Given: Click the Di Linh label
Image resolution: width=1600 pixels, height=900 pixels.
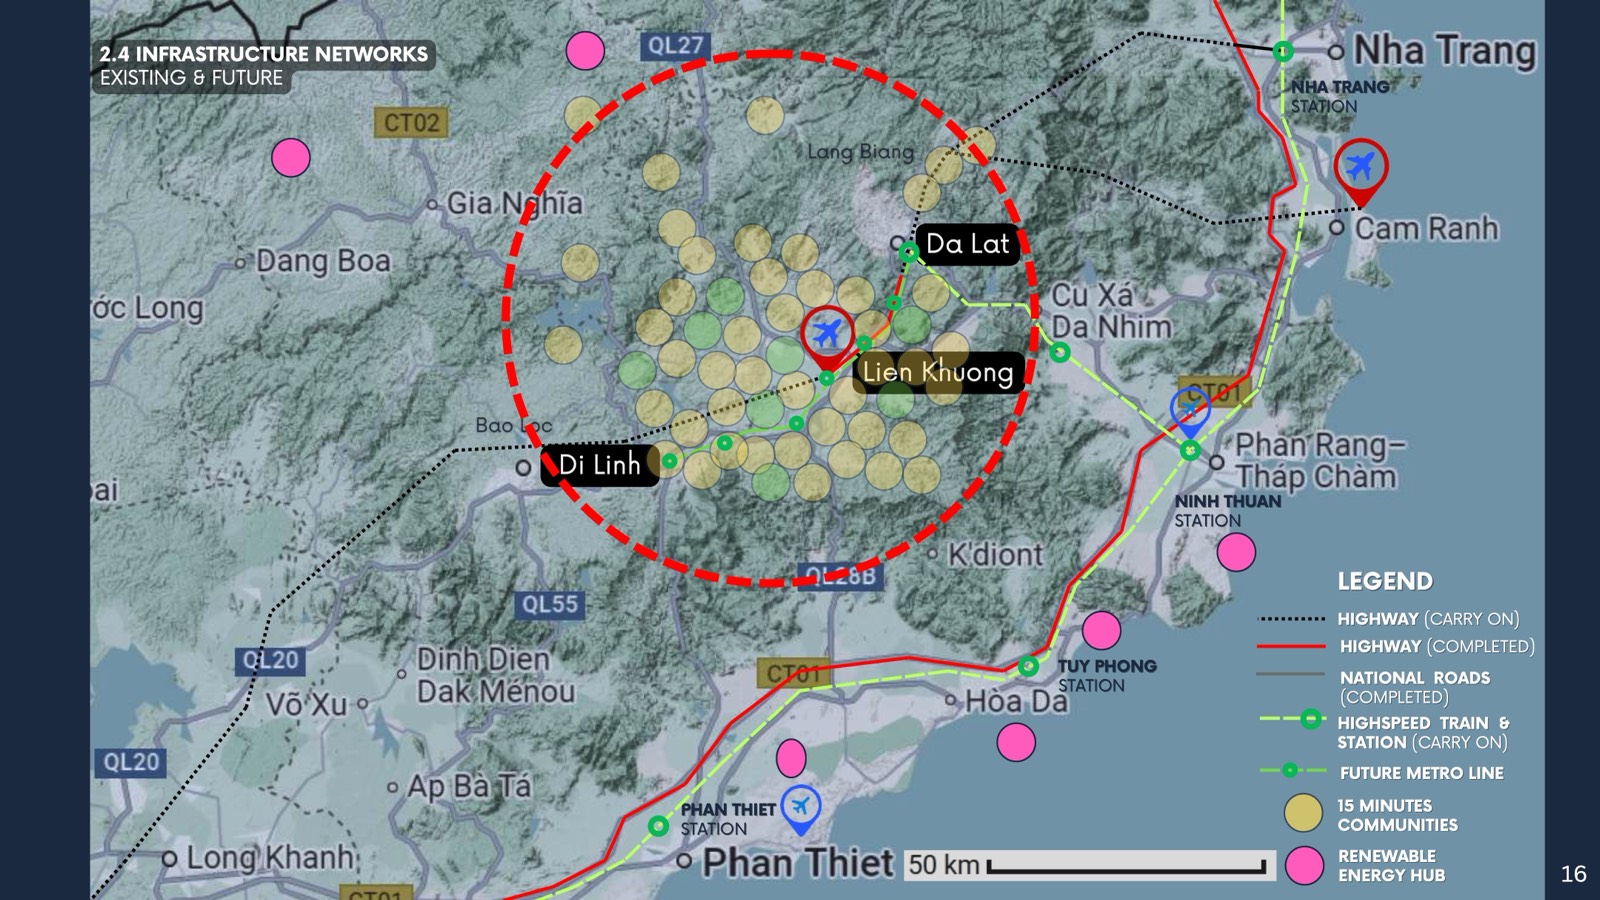Looking at the screenshot, I should coord(599,465).
